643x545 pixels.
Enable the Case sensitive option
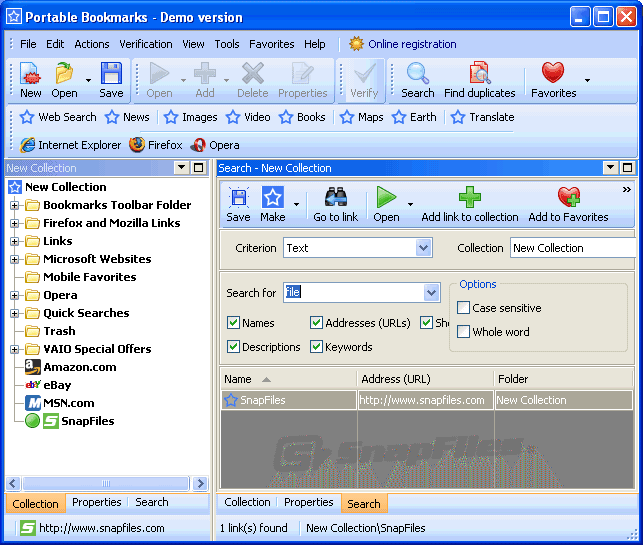tap(463, 308)
